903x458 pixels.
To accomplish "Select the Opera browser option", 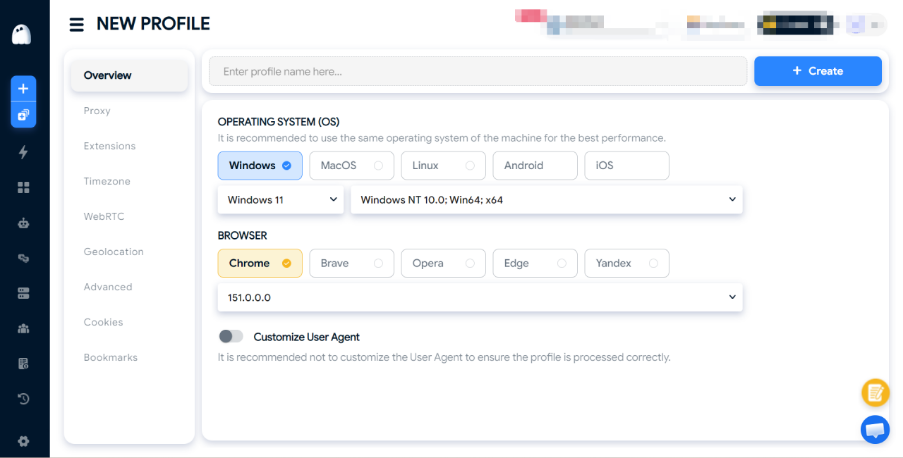I will (443, 263).
